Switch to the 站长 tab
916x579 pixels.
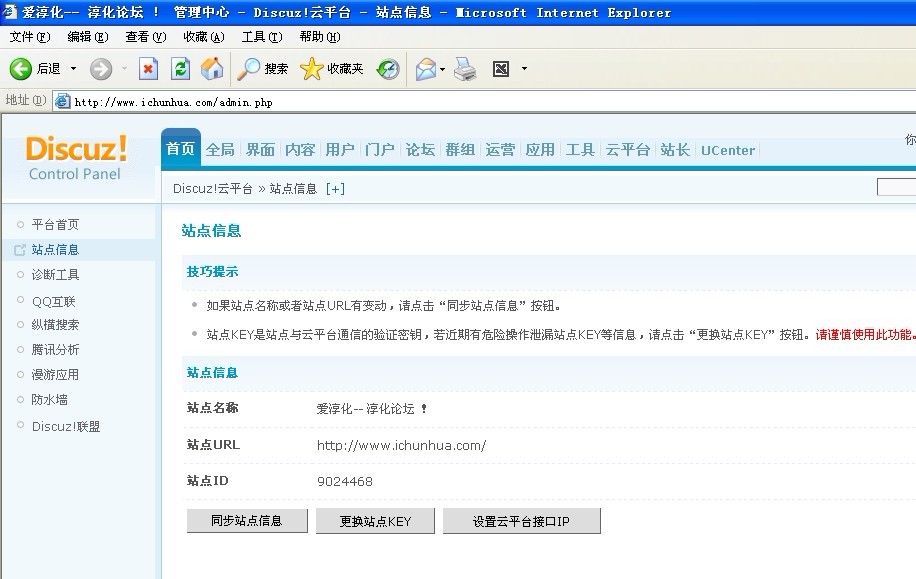point(675,150)
